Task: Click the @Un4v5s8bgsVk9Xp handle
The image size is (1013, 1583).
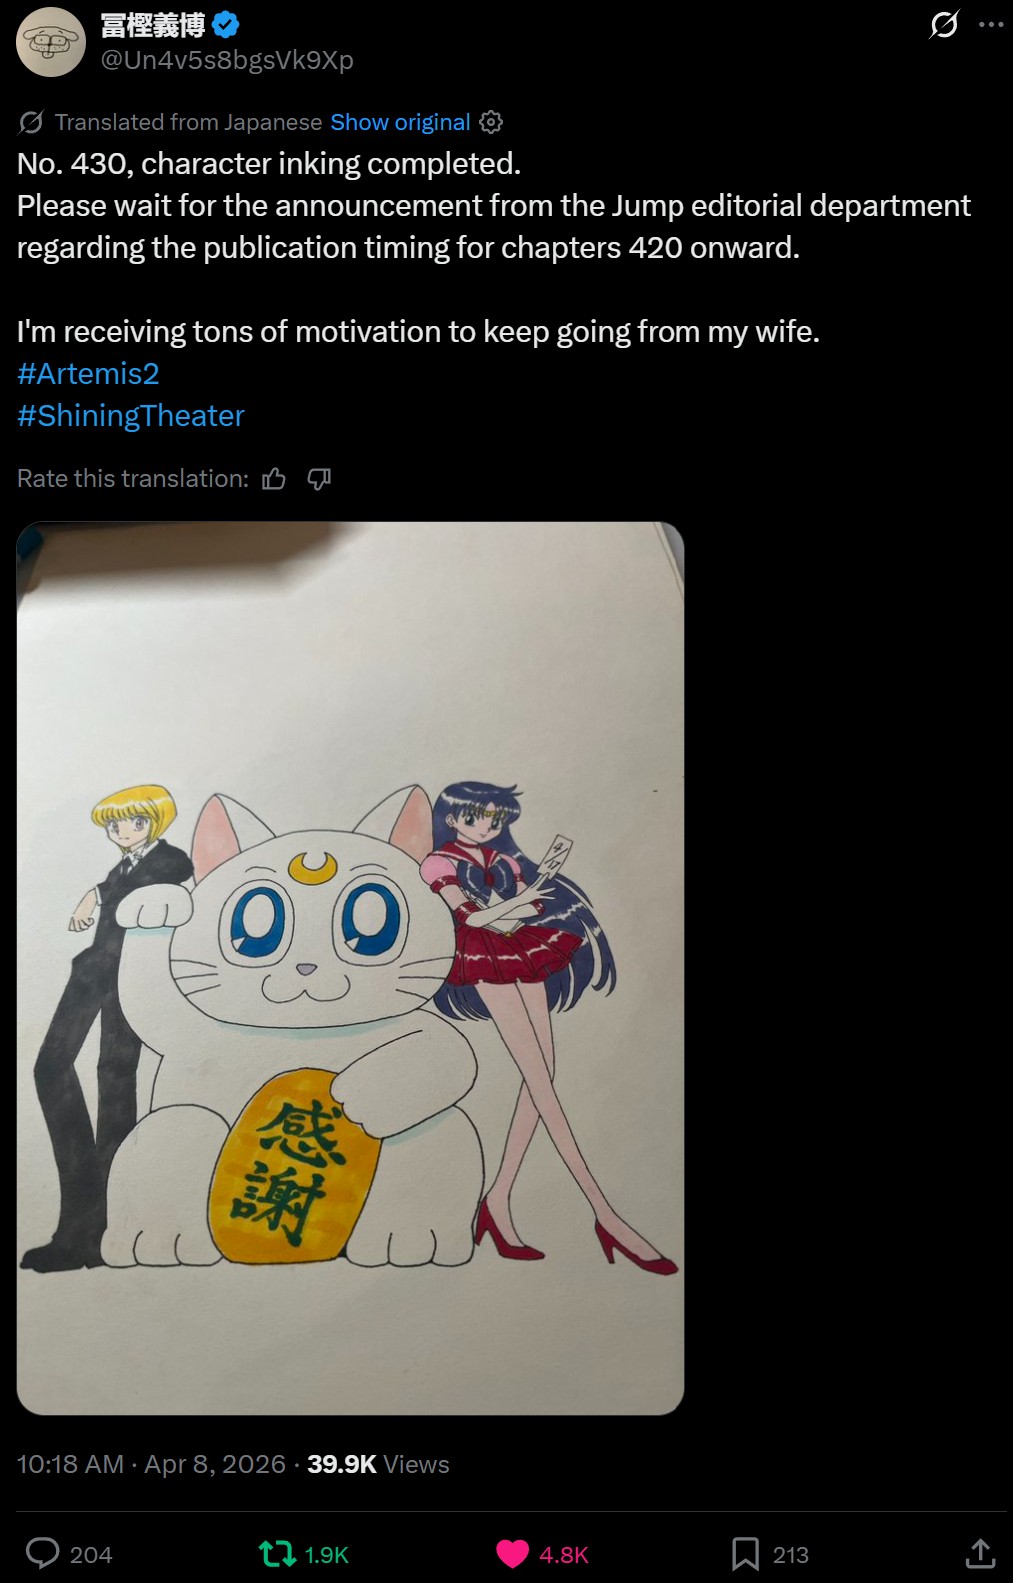Action: pyautogui.click(x=227, y=60)
